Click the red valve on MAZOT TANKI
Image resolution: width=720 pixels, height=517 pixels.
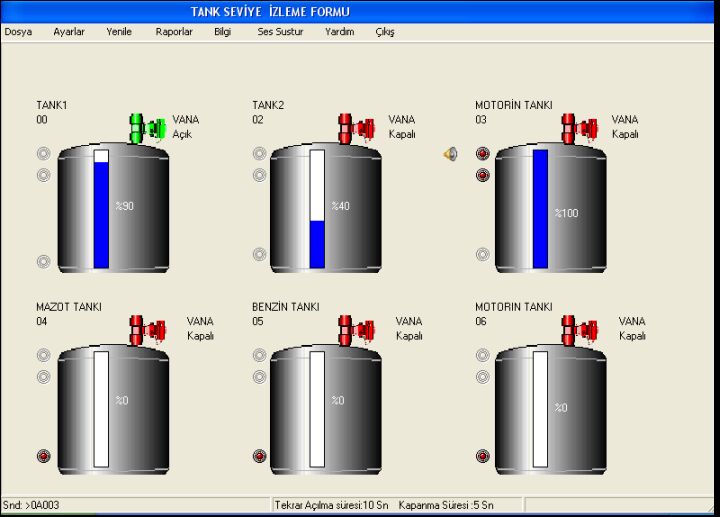click(x=146, y=329)
